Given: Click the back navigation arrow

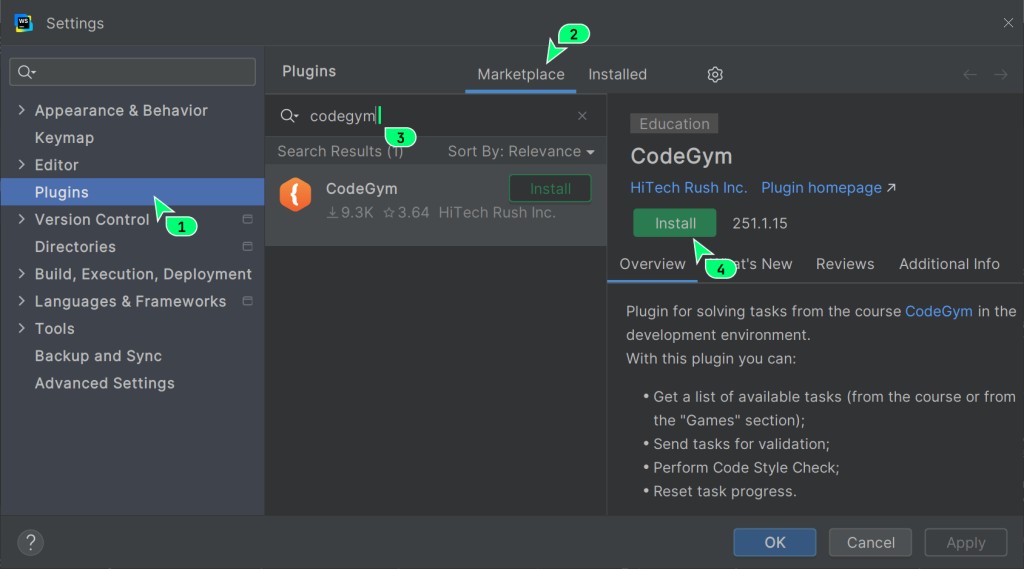Looking at the screenshot, I should (x=969, y=75).
